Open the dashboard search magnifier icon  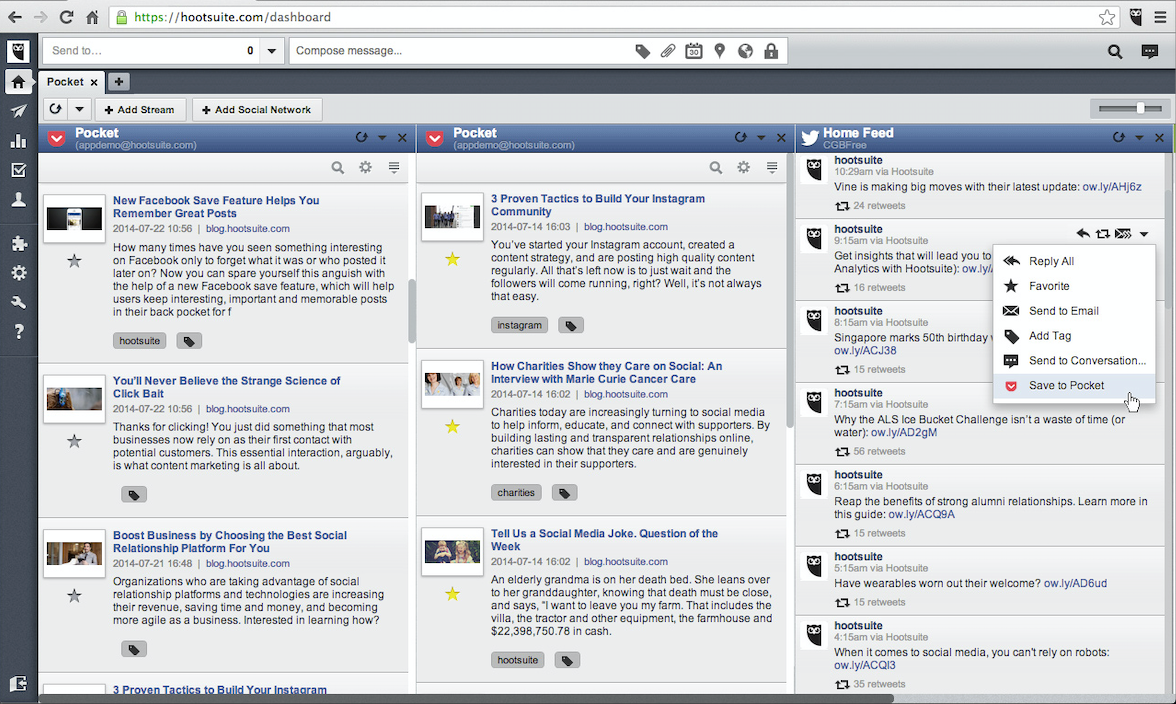coord(1115,51)
